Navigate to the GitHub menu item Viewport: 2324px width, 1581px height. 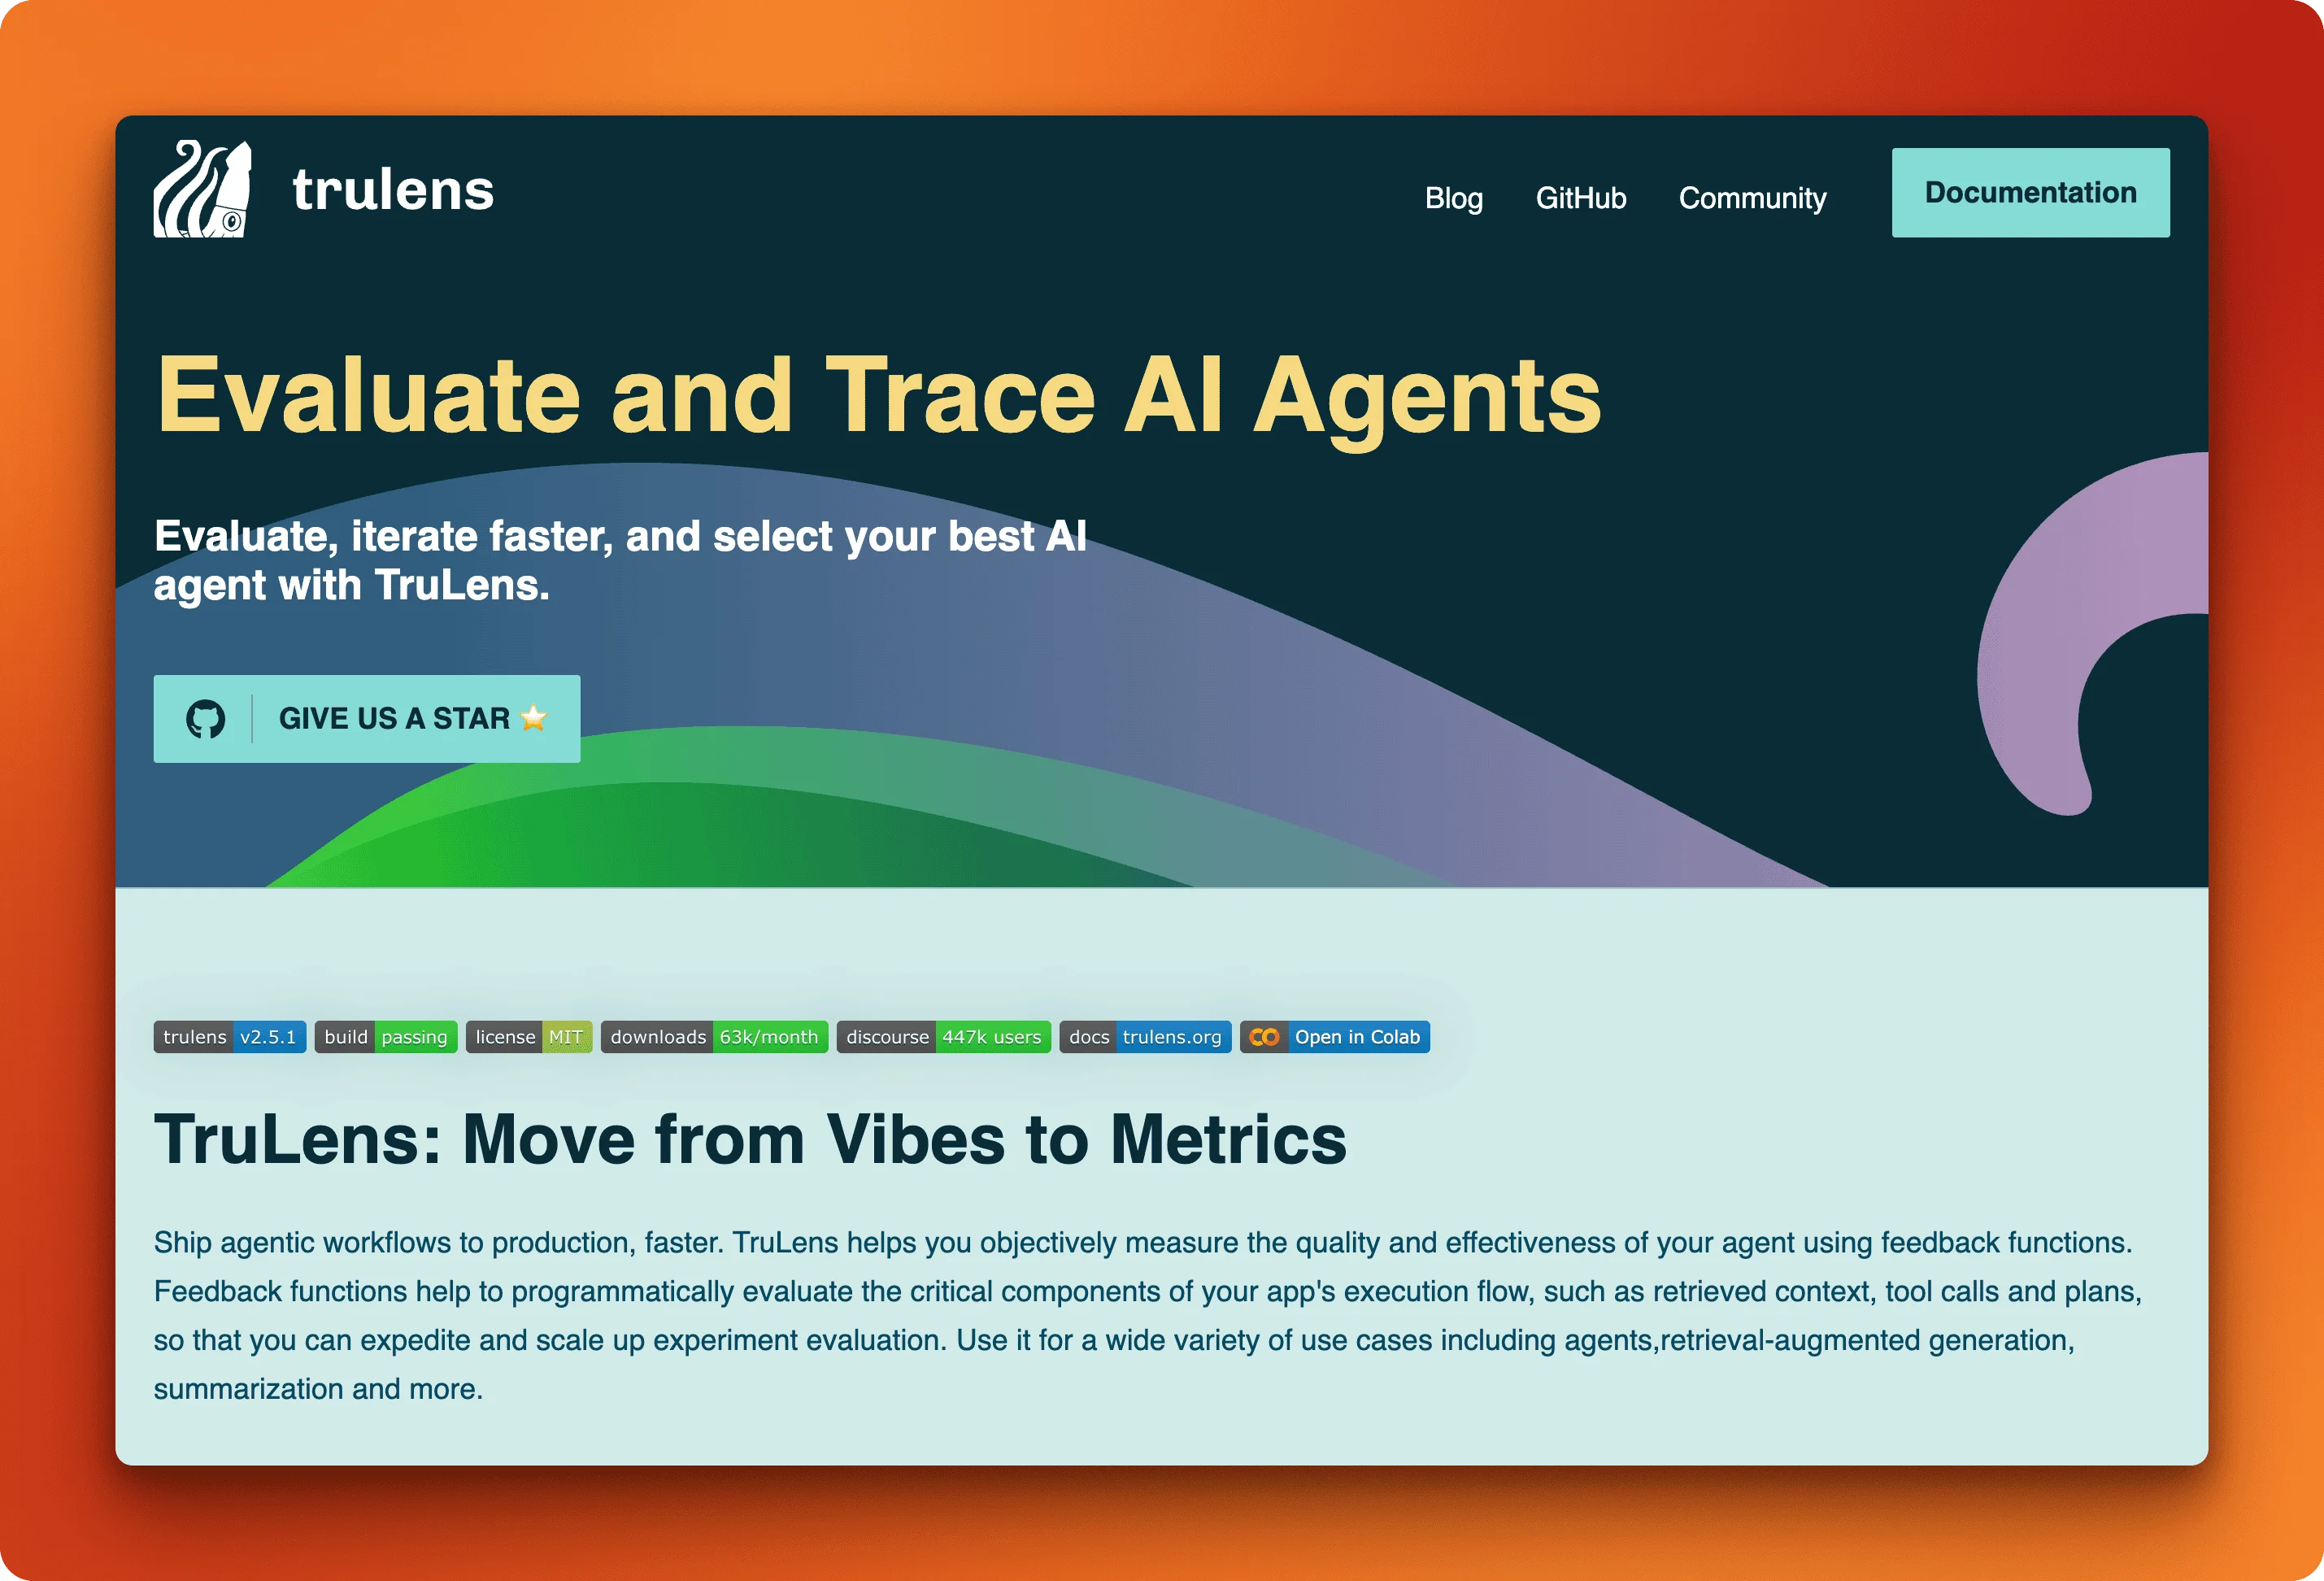[1582, 198]
